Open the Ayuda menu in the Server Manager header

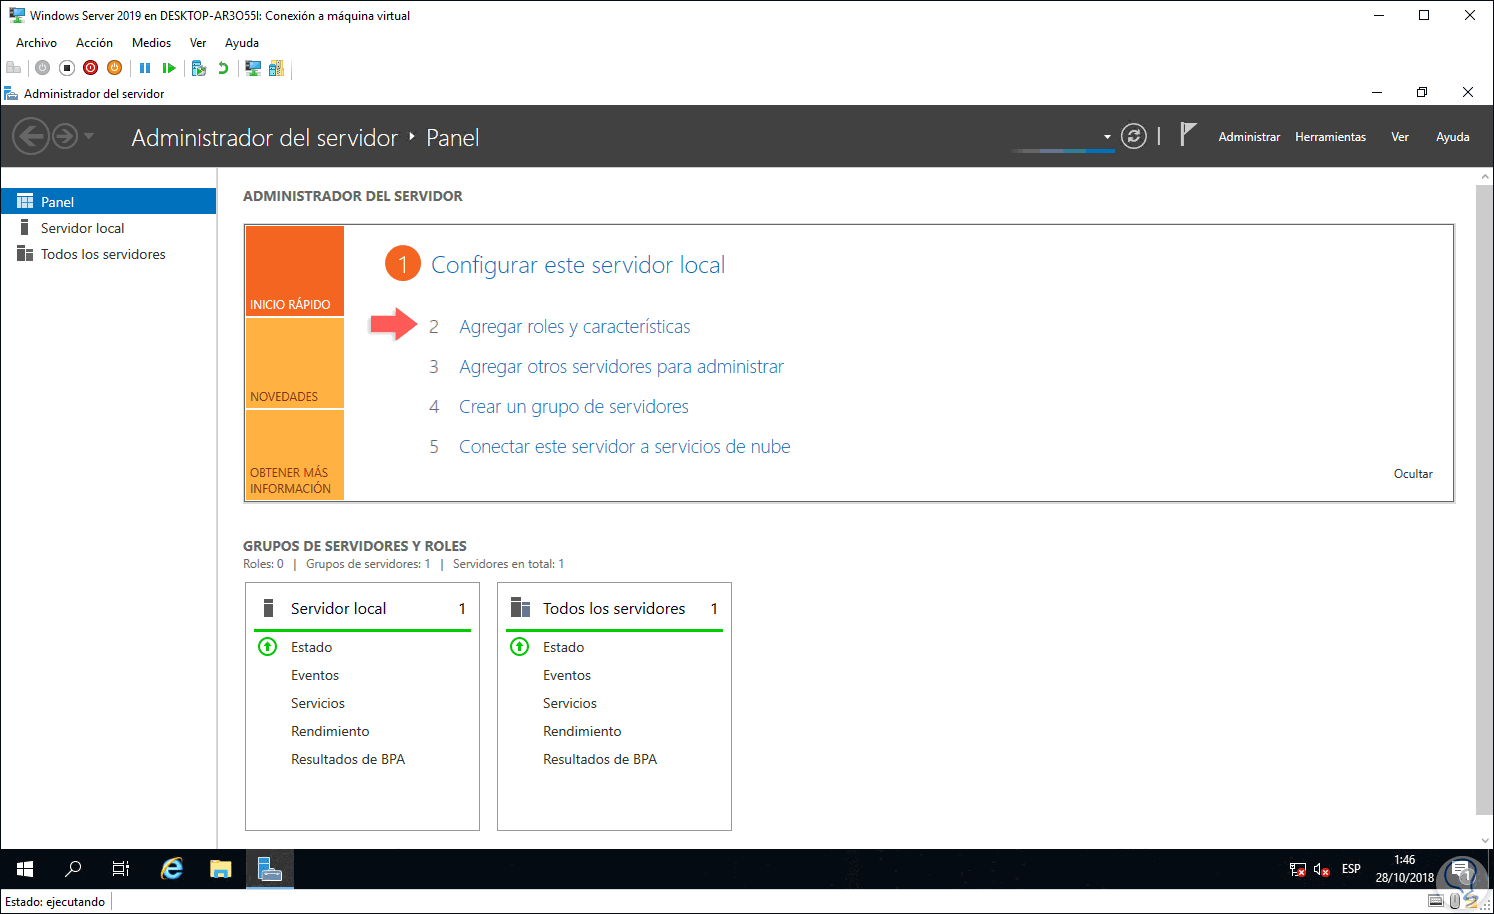[x=1452, y=137]
